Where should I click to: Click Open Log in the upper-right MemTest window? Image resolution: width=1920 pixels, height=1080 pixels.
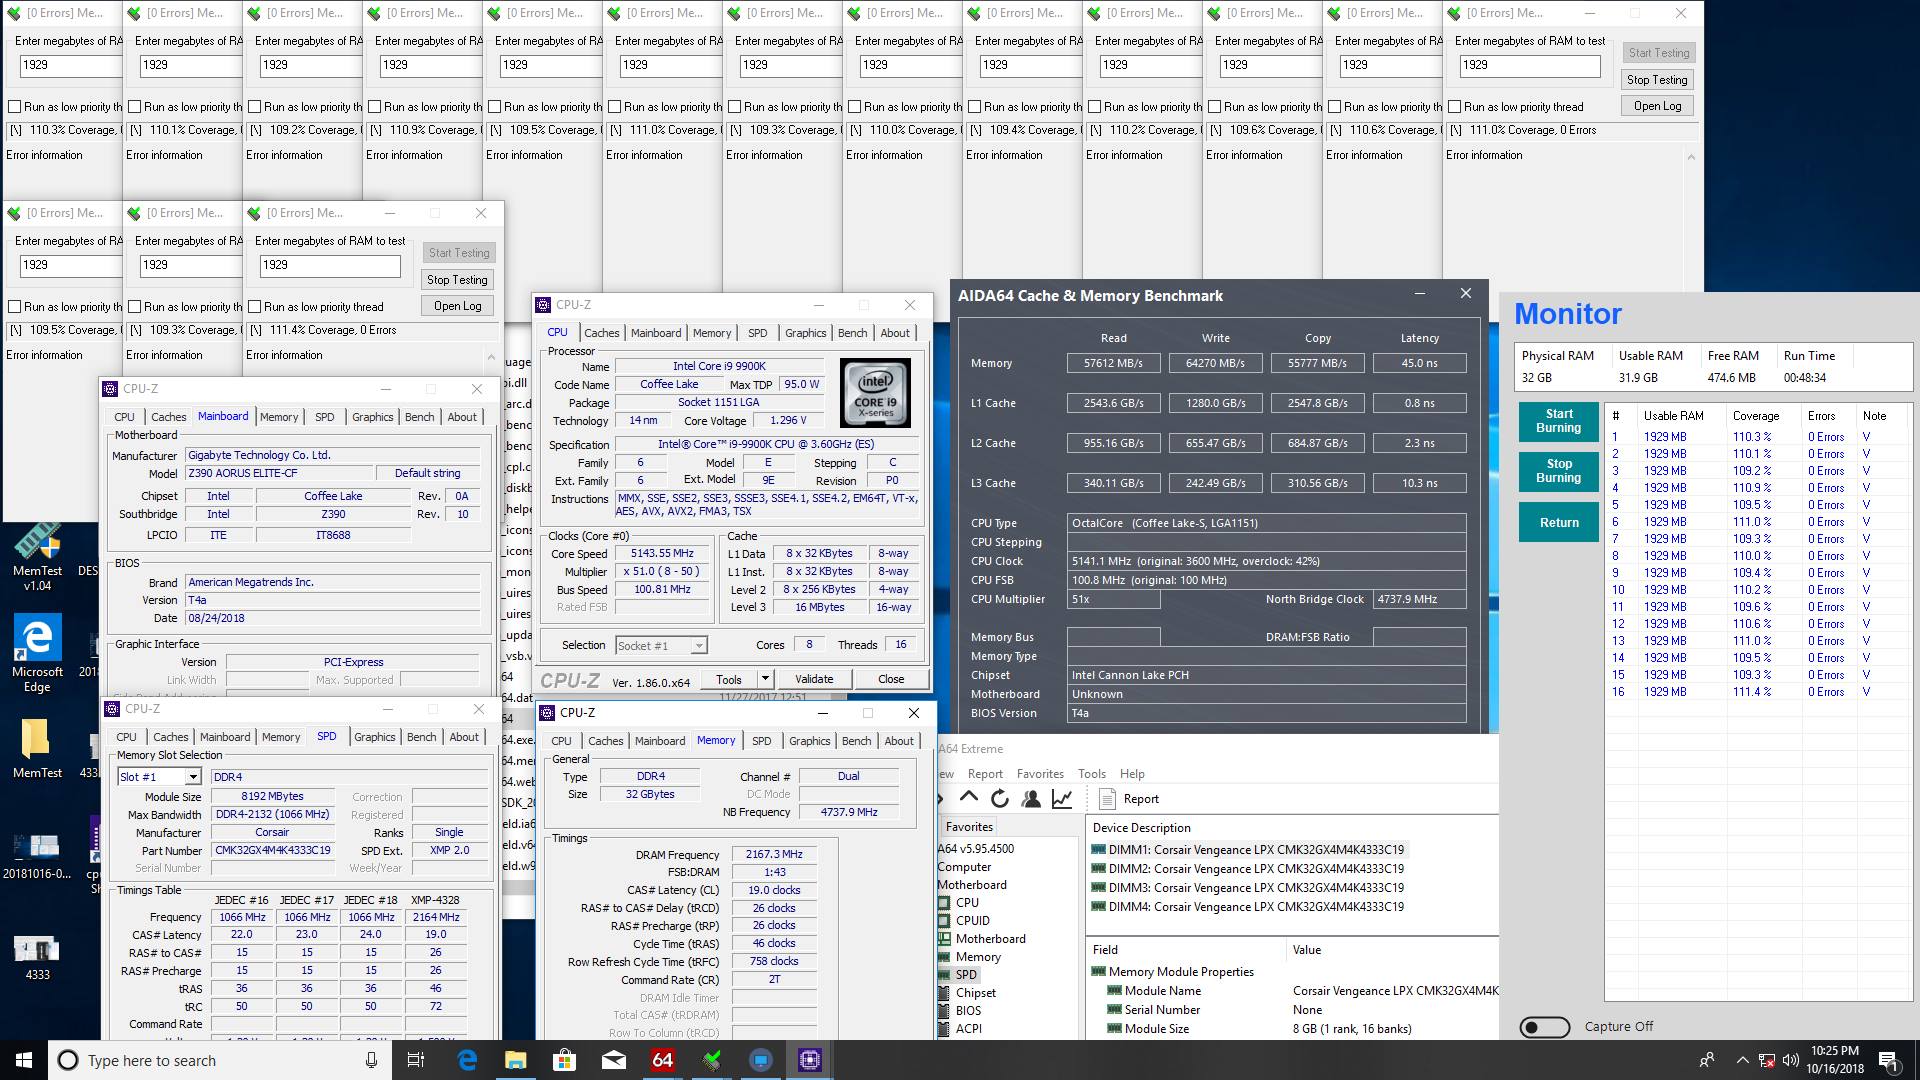click(x=1657, y=106)
